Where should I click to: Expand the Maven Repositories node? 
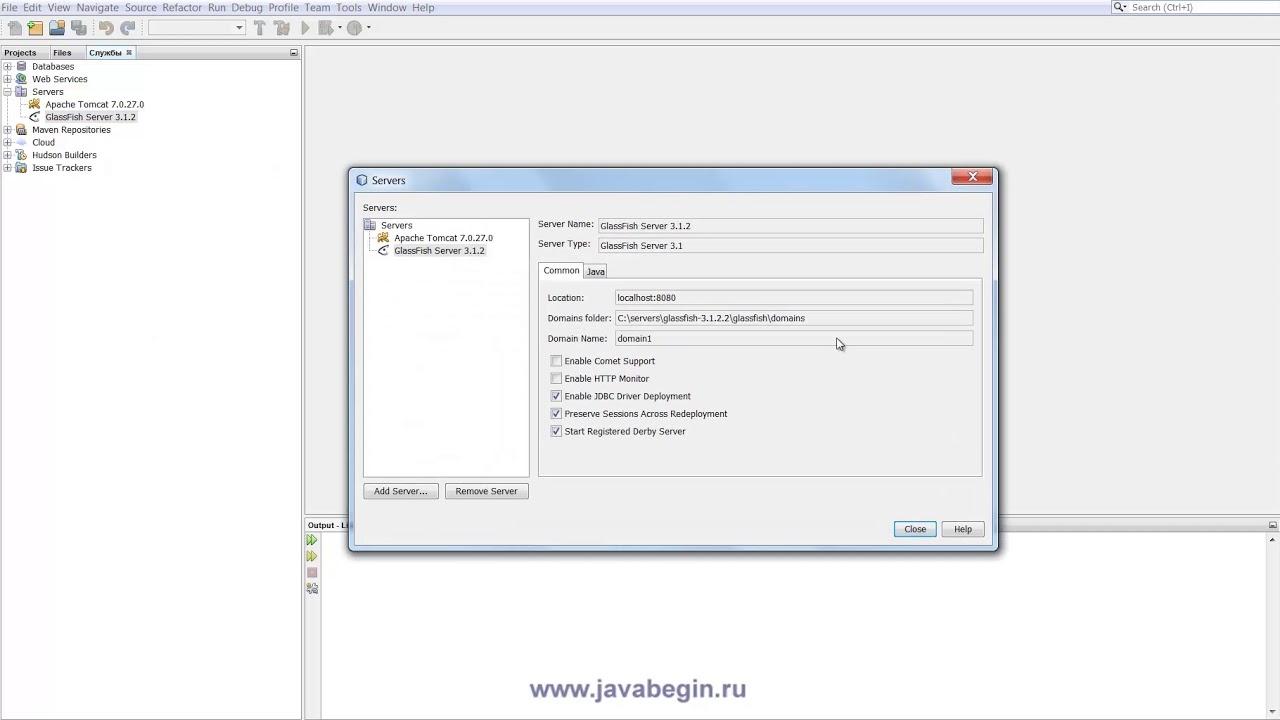7,130
